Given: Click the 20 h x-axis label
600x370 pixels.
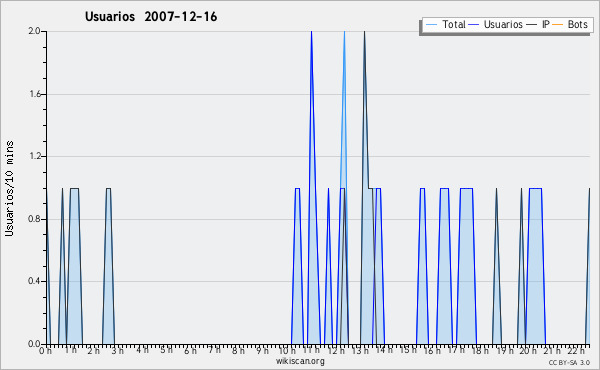Looking at the screenshot, I should (528, 351).
